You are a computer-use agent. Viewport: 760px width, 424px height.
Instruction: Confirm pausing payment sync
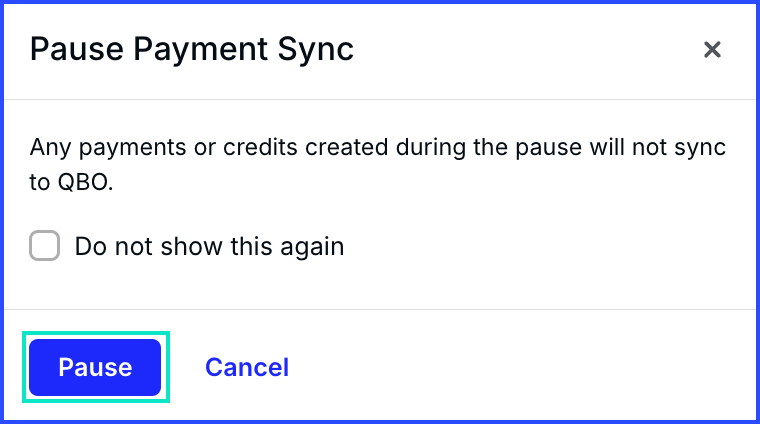(x=95, y=367)
